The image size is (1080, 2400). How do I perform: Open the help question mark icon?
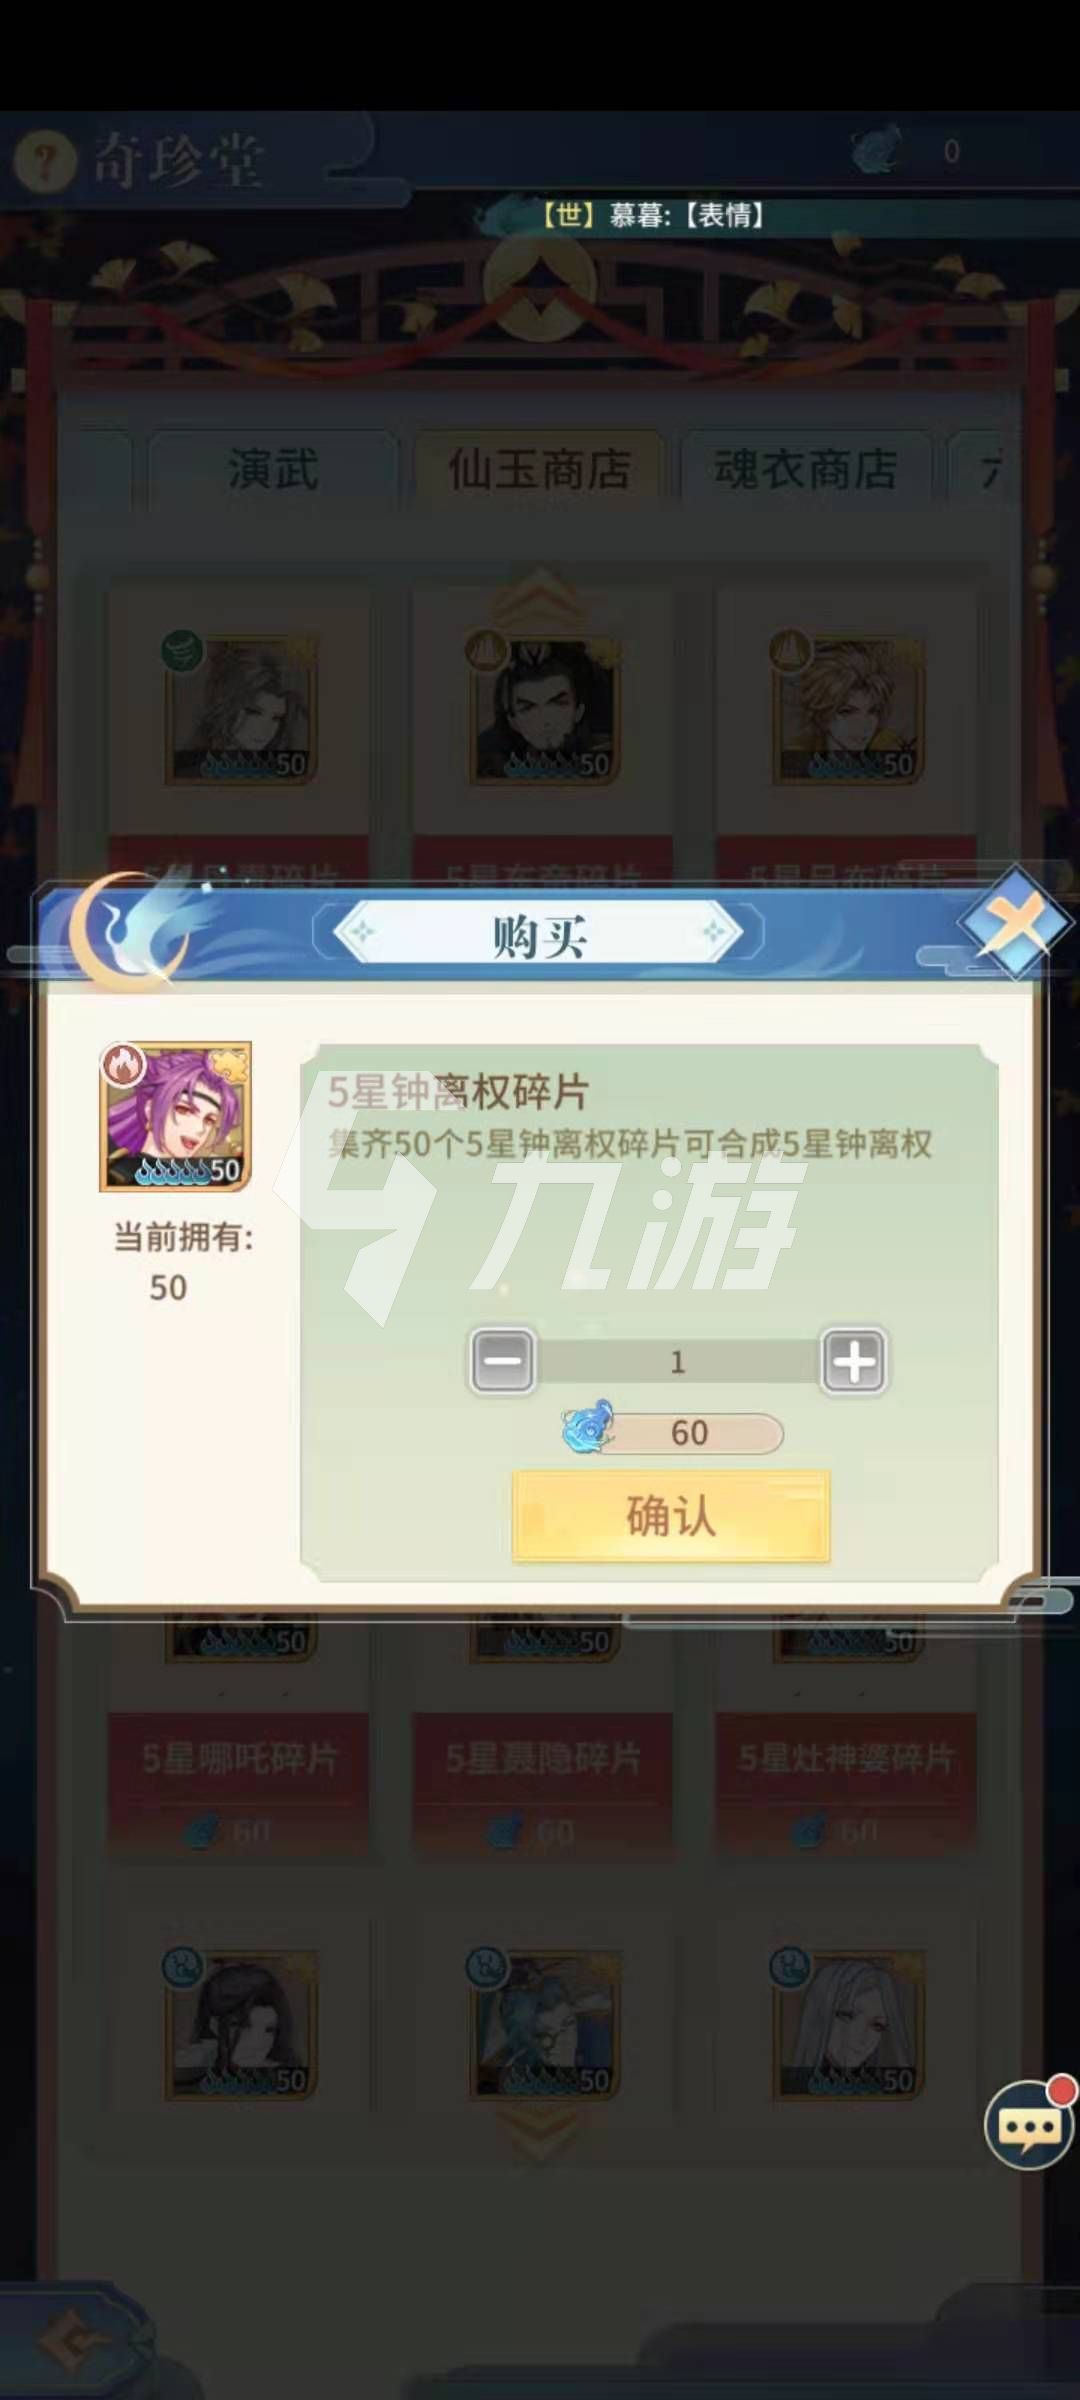(45, 162)
